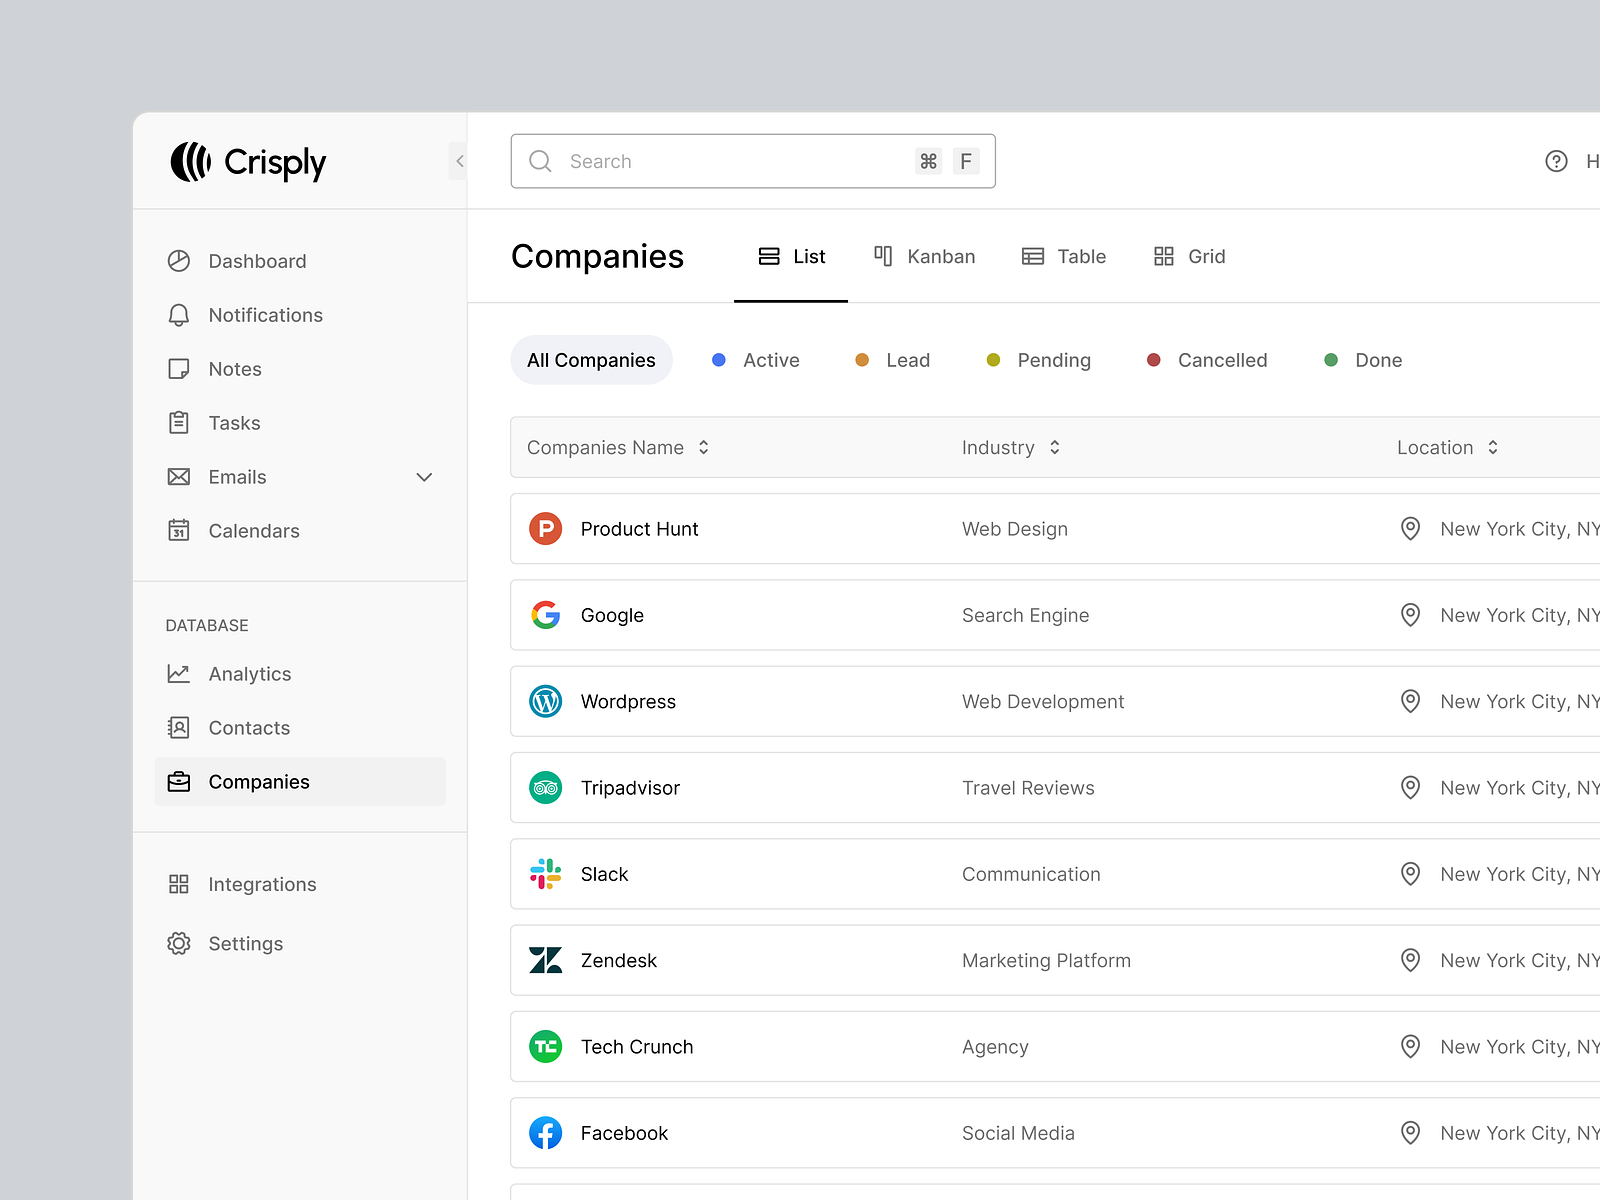Click inside the Search field
This screenshot has height=1200, width=1600.
tap(700, 161)
